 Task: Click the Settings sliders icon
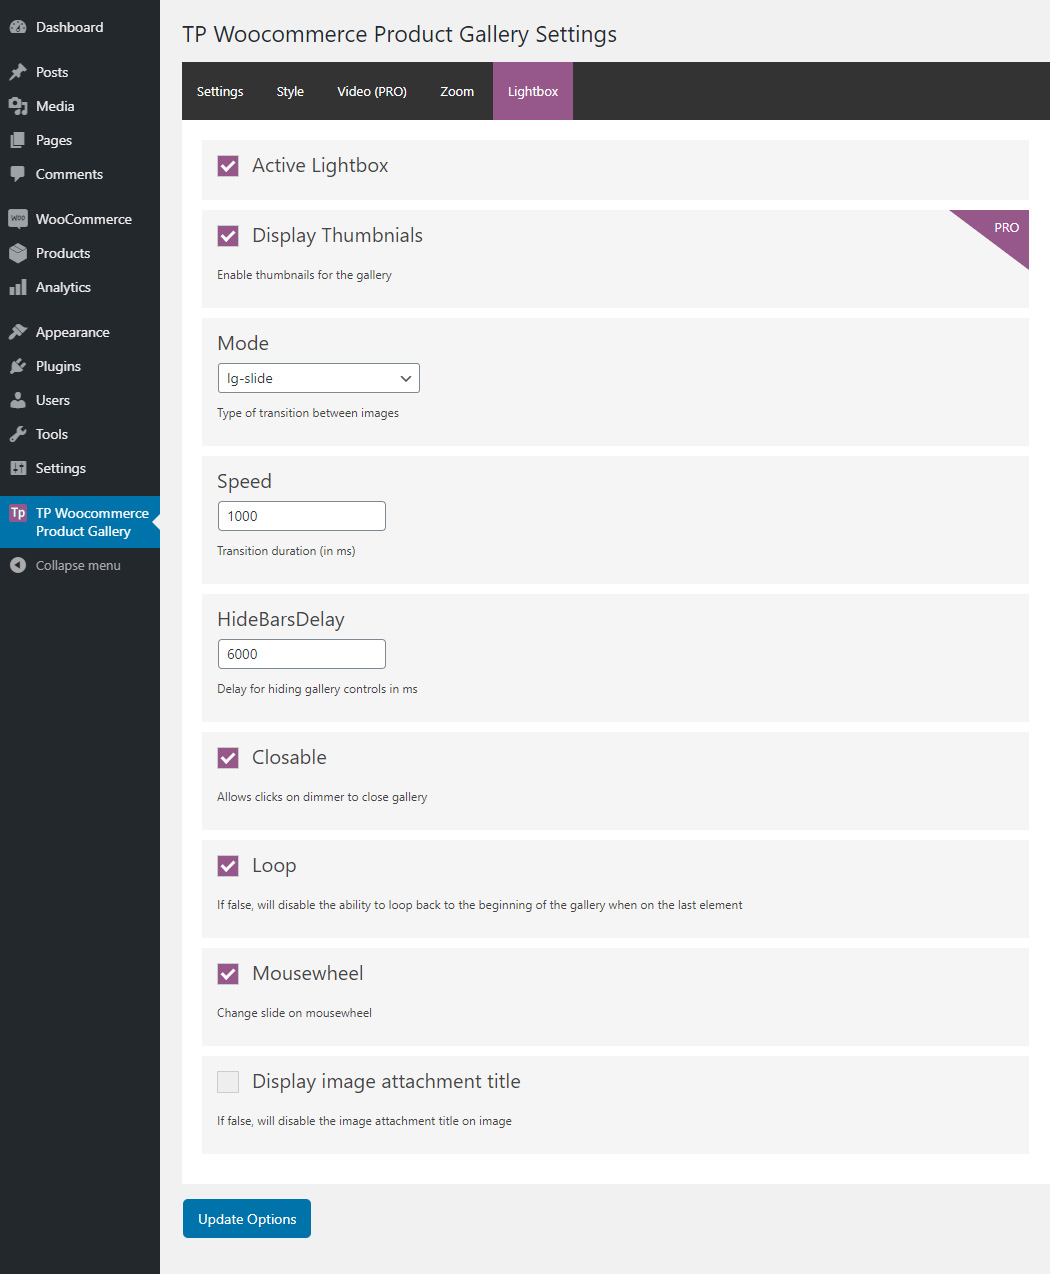[x=18, y=468]
